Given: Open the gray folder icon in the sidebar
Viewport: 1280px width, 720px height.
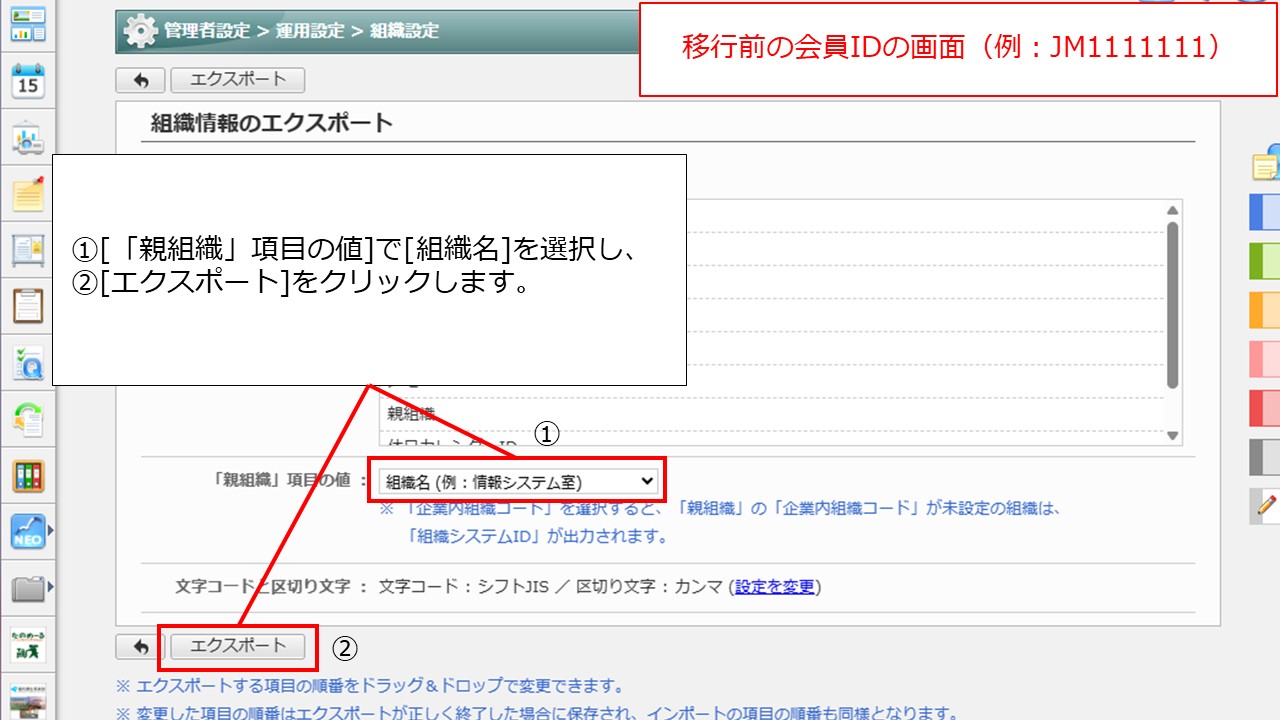Looking at the screenshot, I should [x=28, y=588].
